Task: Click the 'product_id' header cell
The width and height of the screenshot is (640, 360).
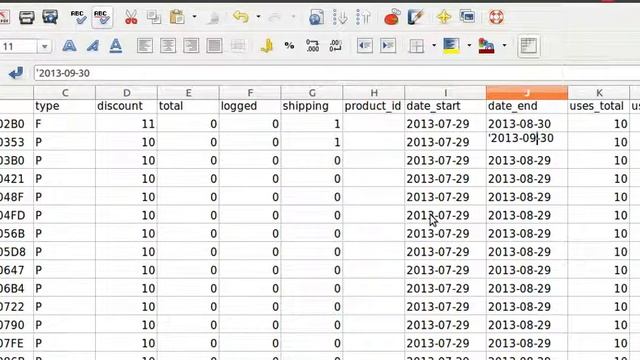Action: pyautogui.click(x=373, y=106)
